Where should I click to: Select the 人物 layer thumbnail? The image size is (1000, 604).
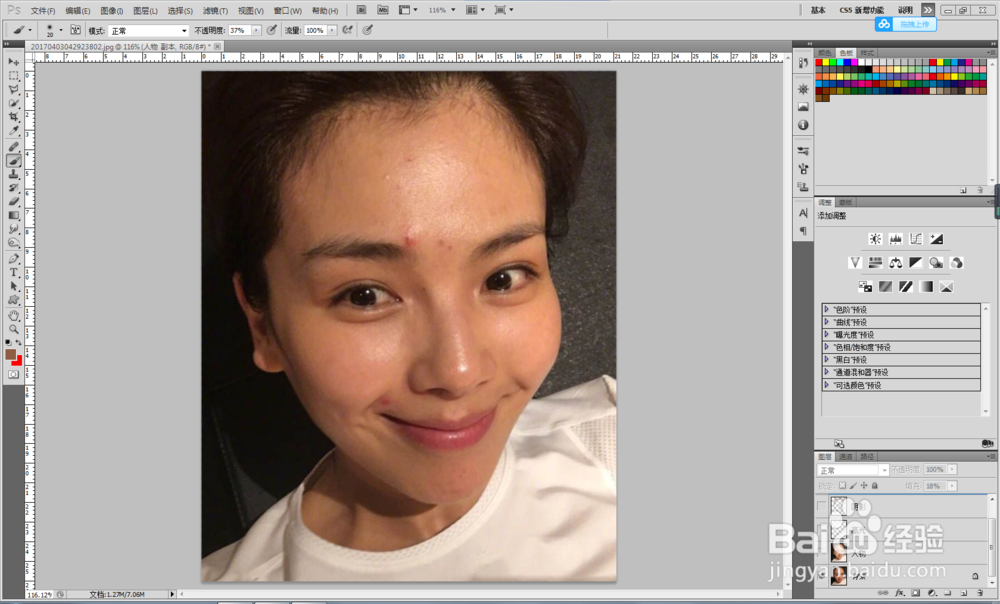(x=839, y=552)
